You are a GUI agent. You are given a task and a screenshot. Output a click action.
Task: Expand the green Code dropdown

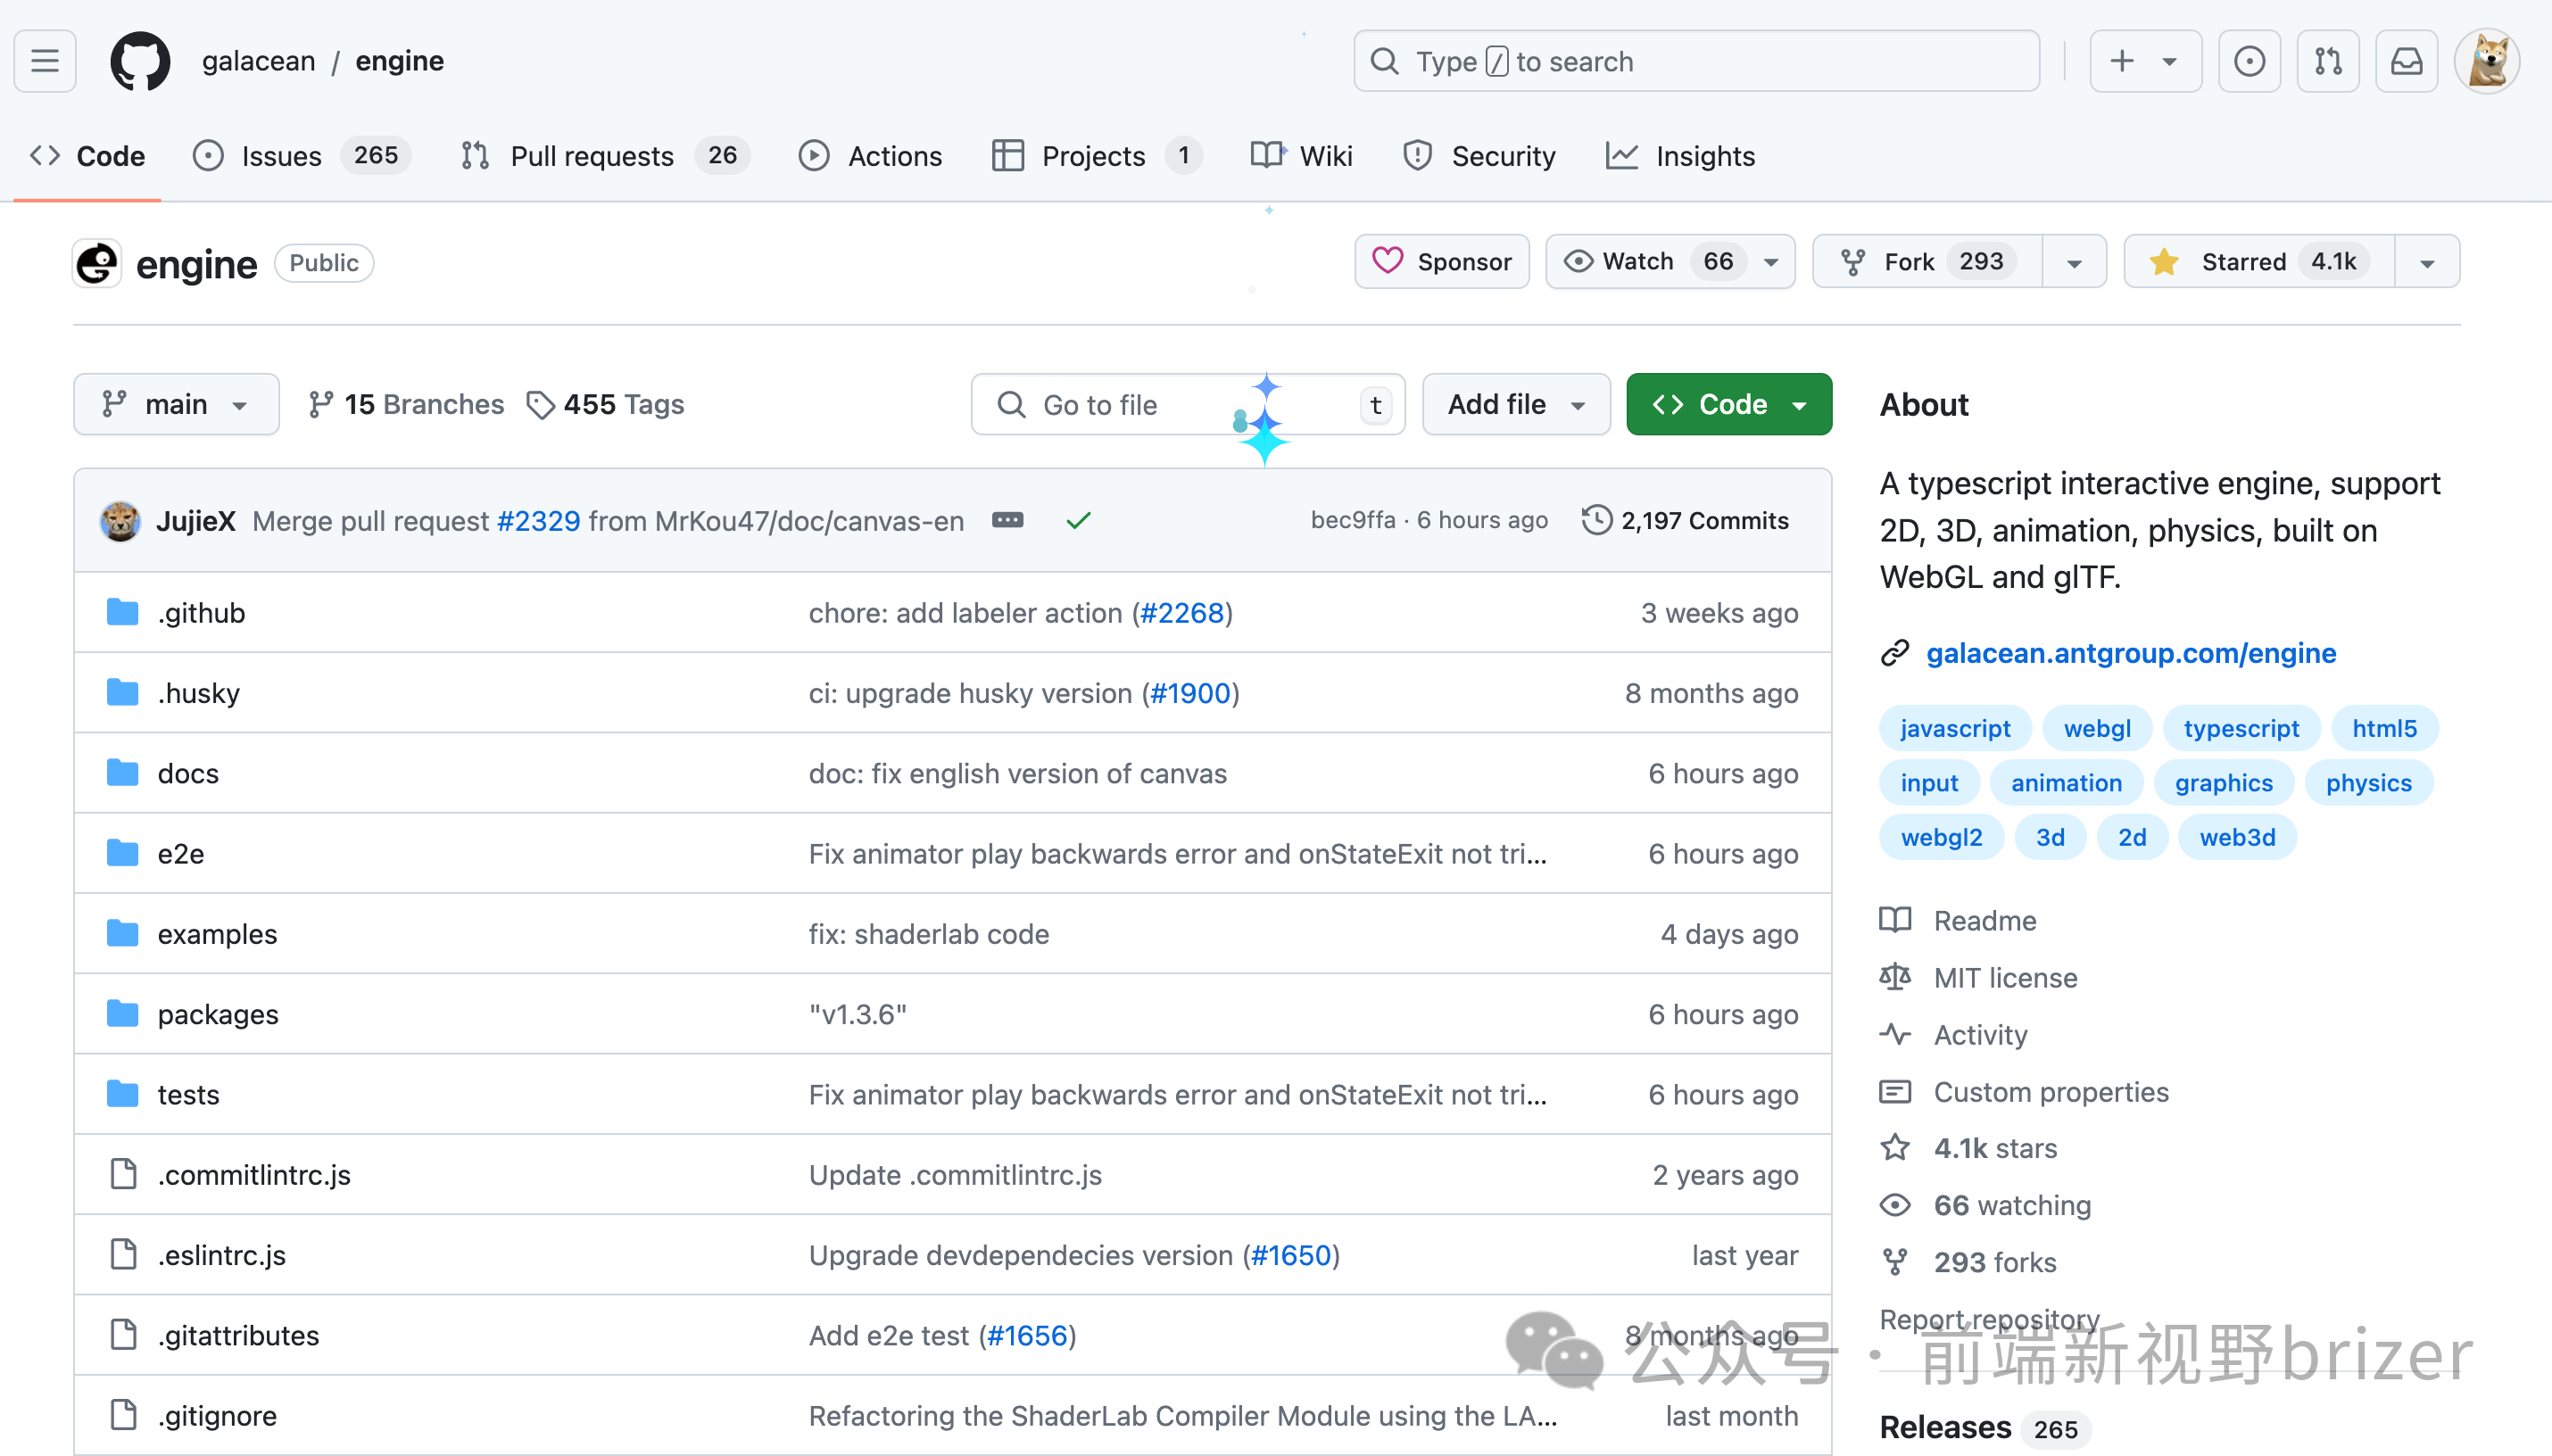point(1729,404)
